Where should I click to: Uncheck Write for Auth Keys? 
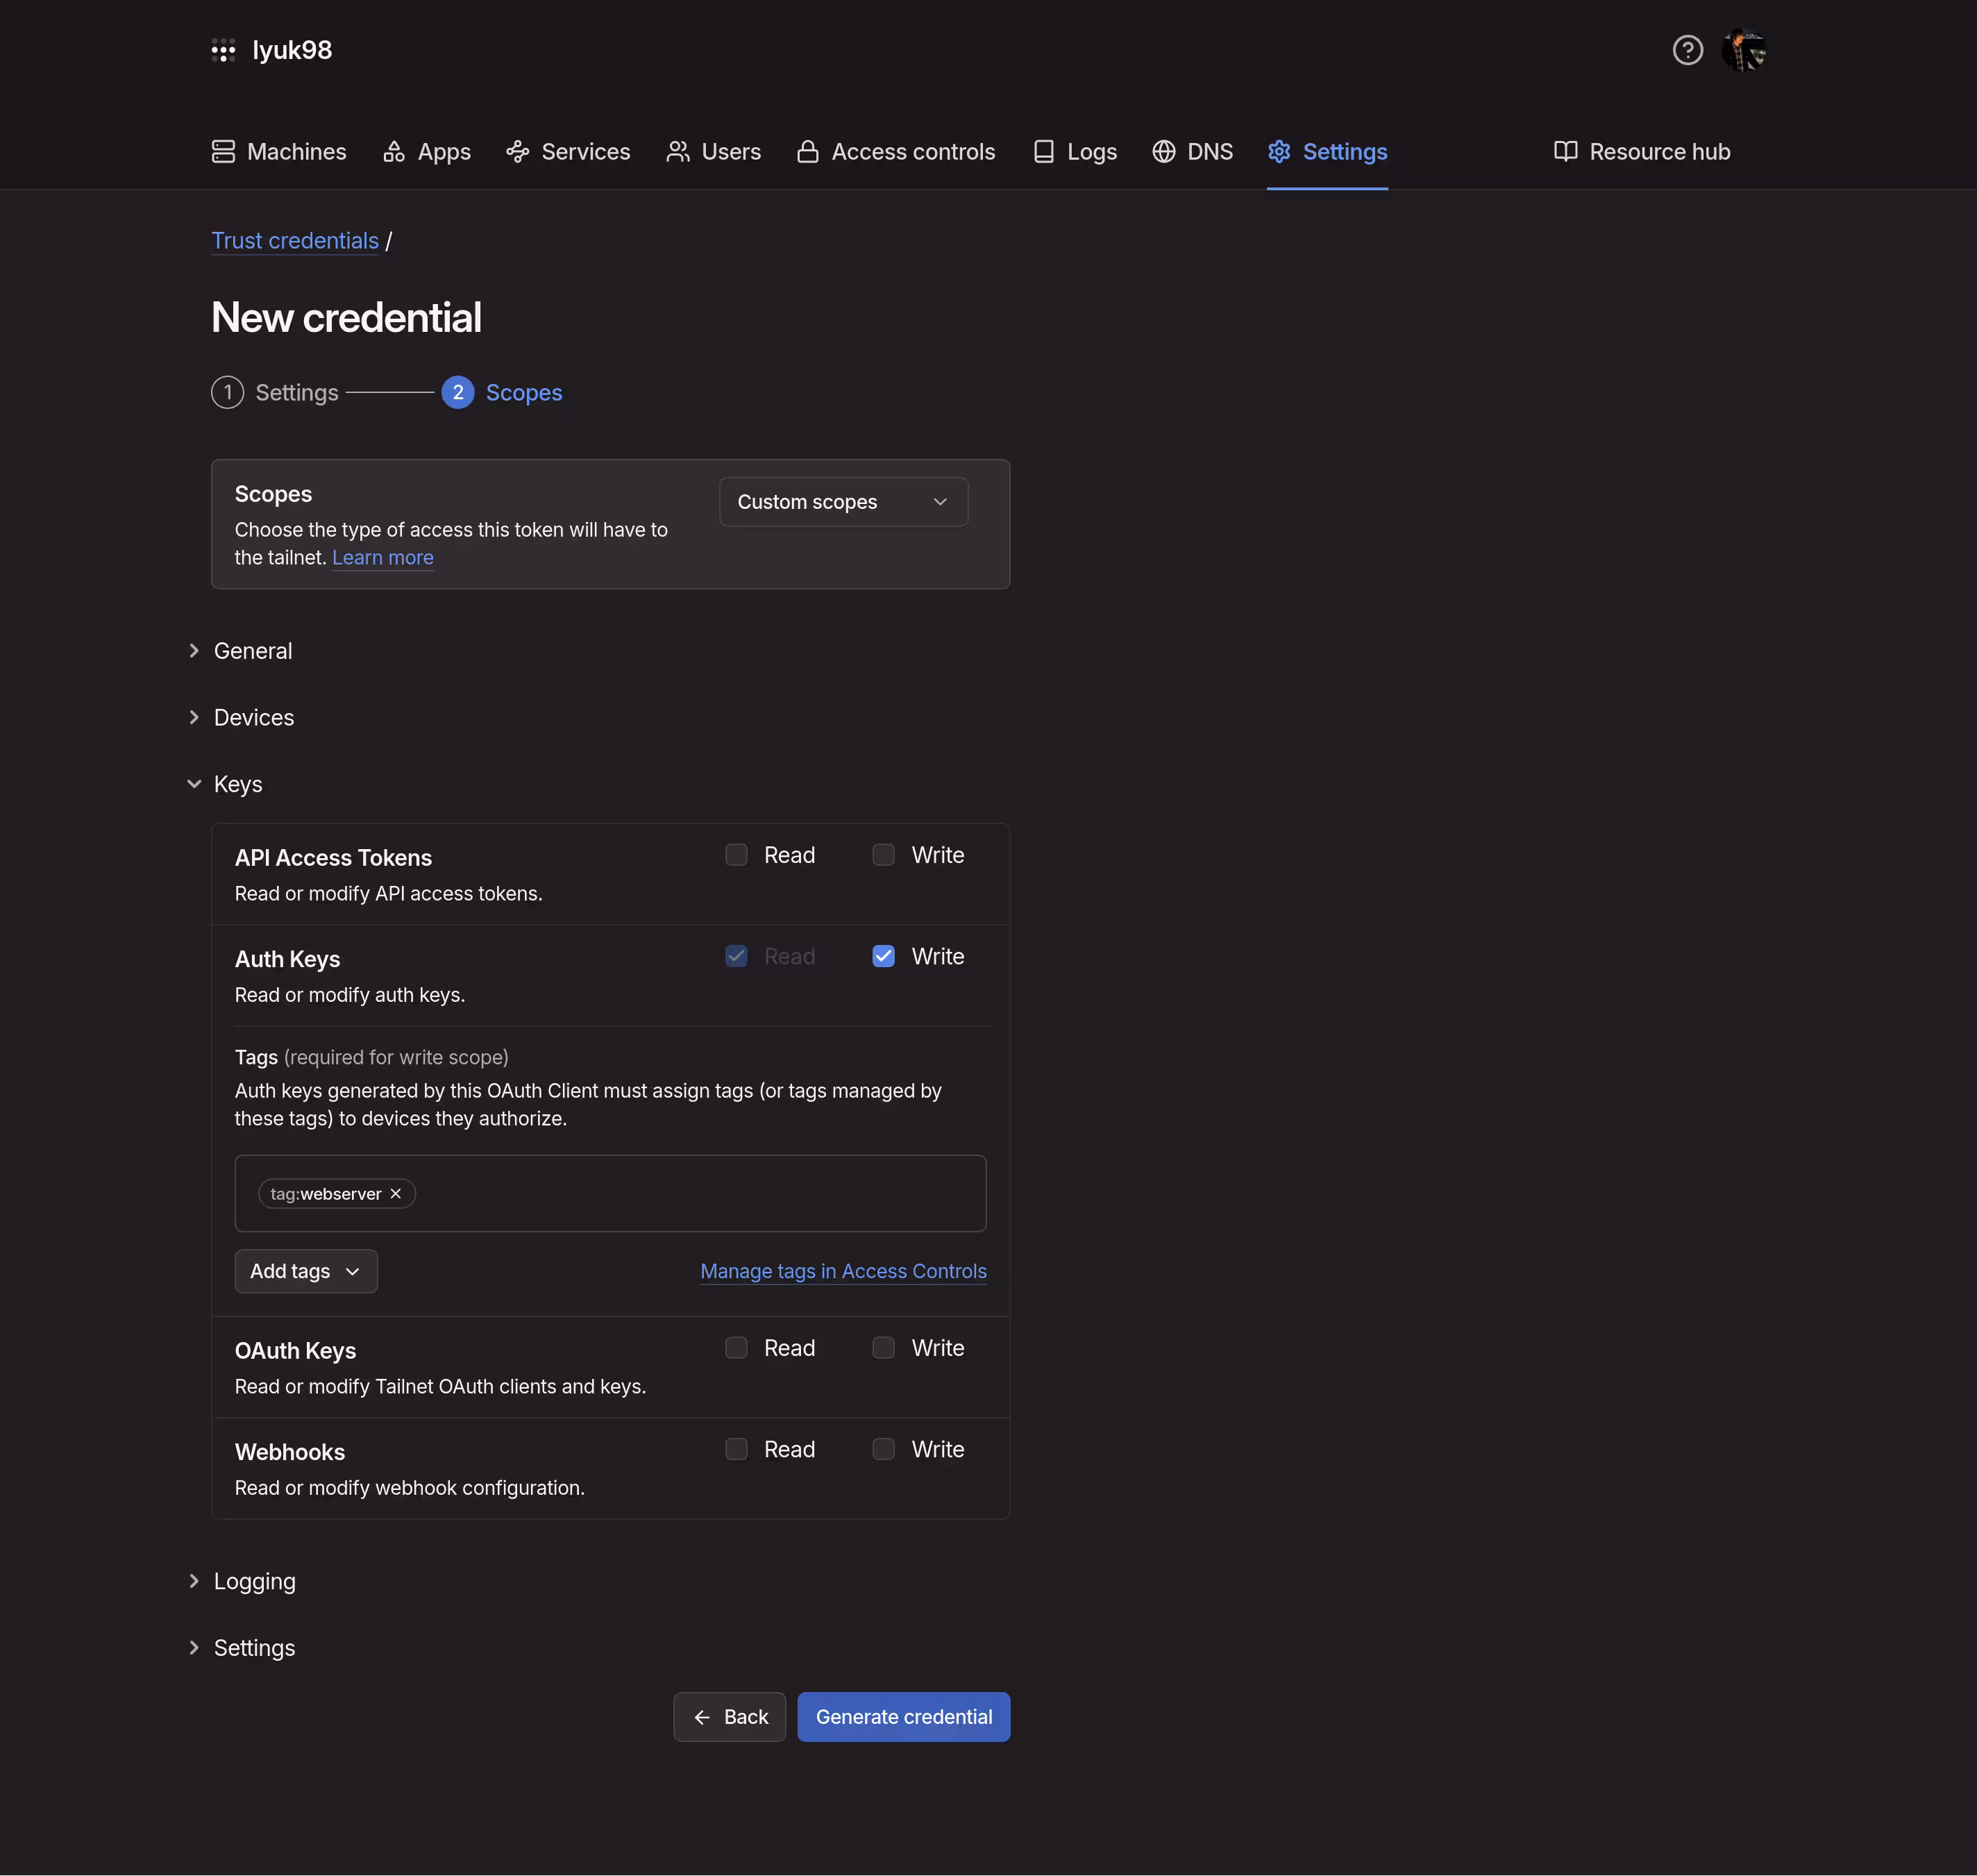point(883,956)
